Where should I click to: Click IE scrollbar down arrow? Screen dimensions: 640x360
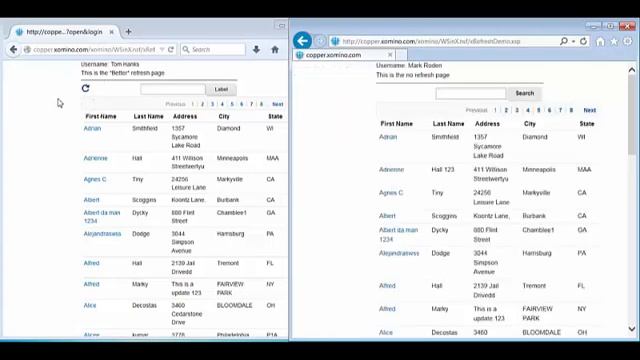pos(632,329)
